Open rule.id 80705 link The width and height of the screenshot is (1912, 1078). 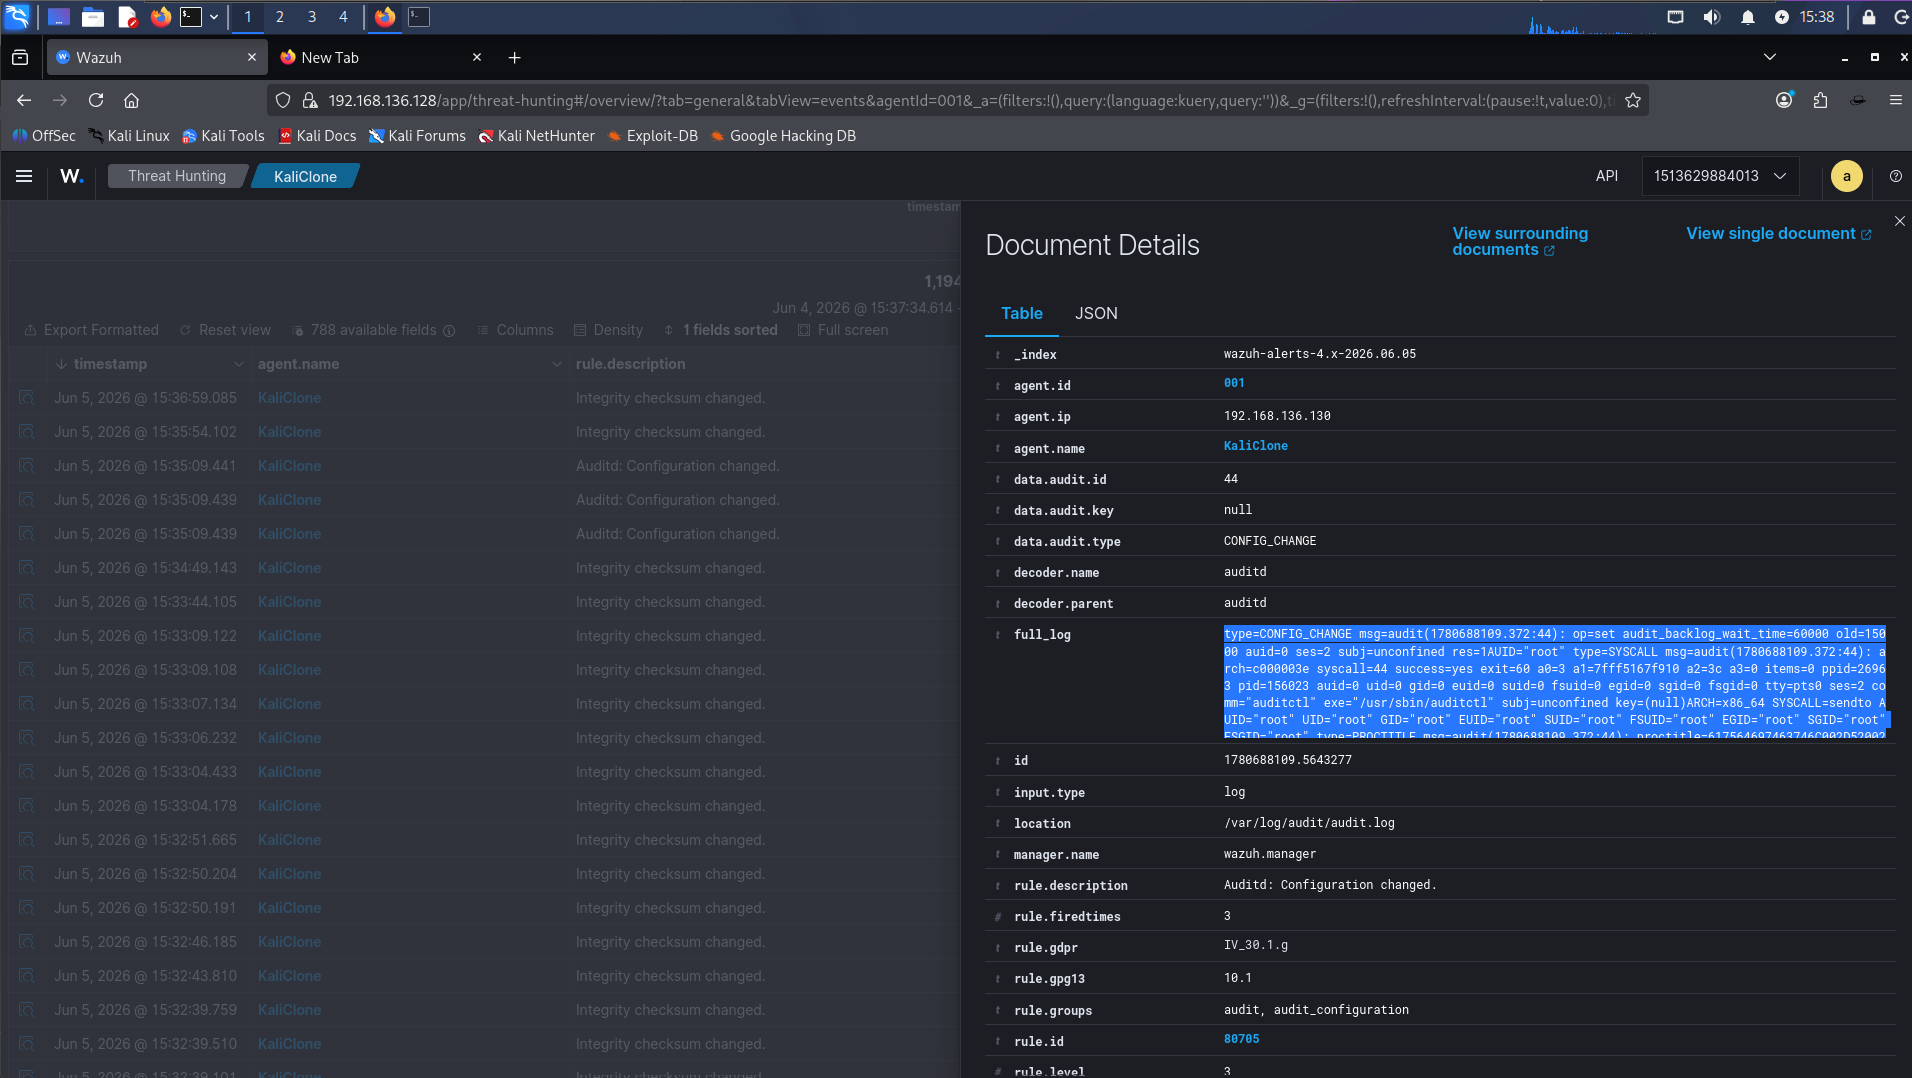(1241, 1039)
